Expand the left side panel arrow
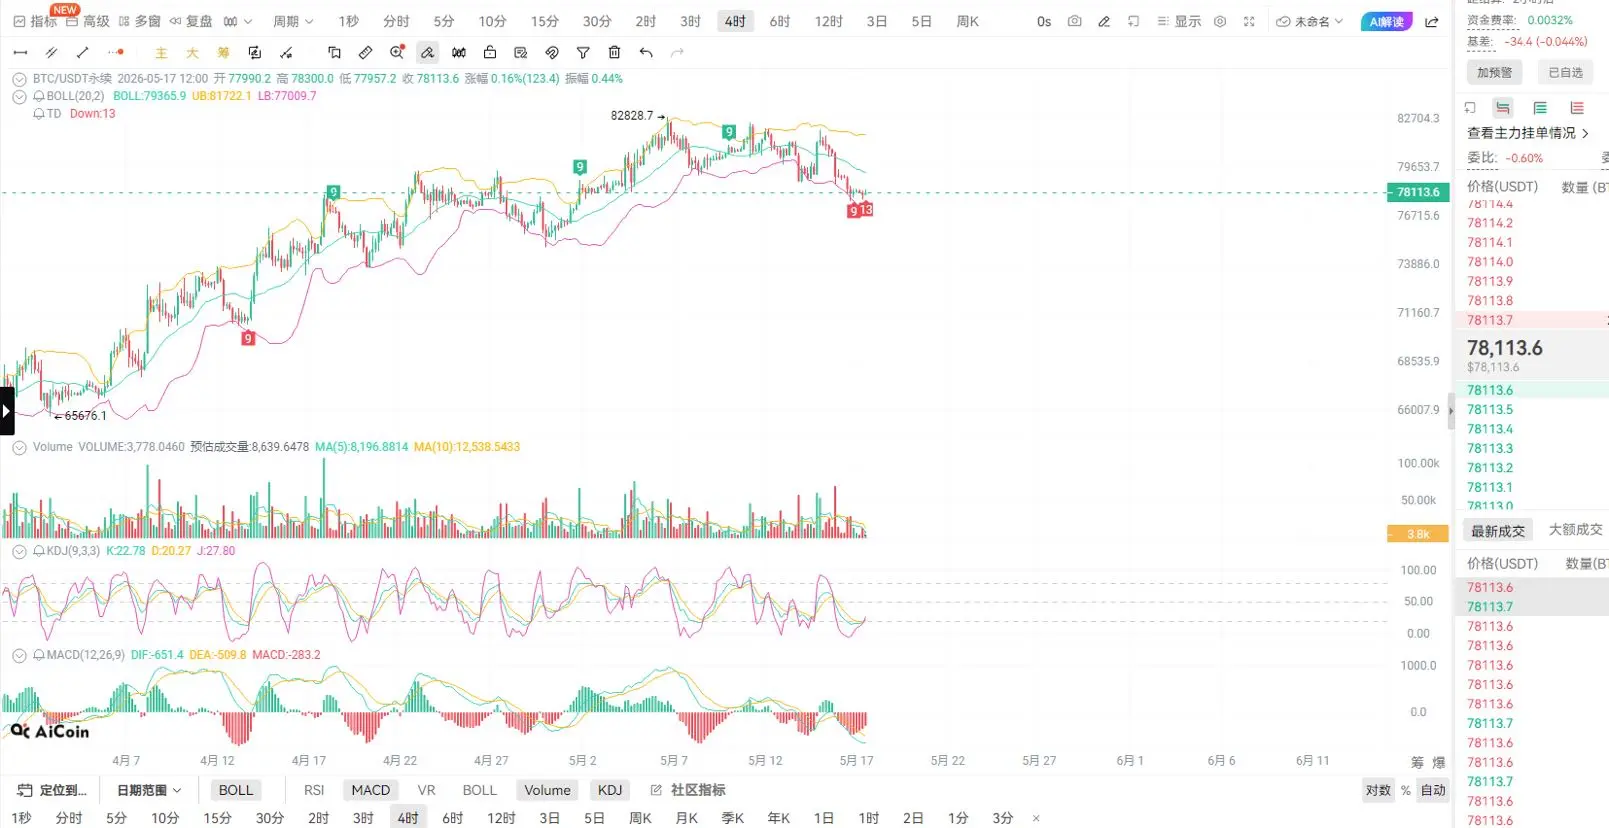The height and width of the screenshot is (828, 1609). [7, 411]
